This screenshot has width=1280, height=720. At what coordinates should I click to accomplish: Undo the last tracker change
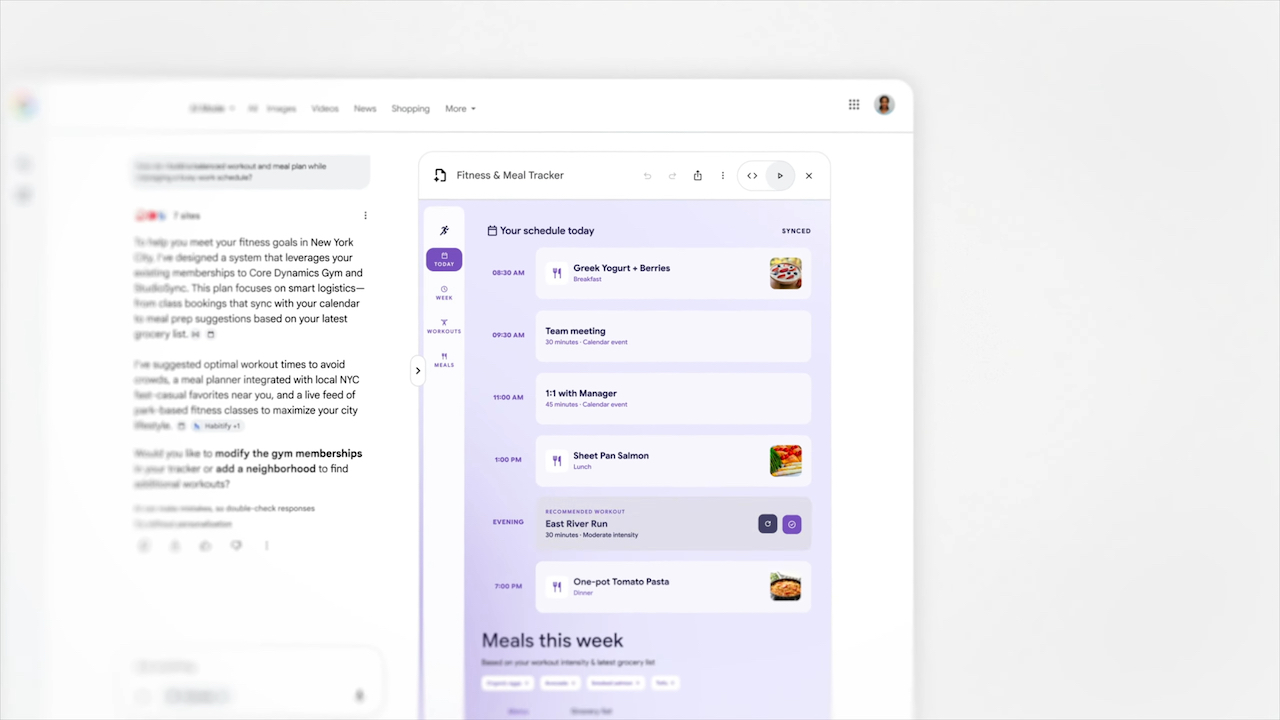(647, 176)
